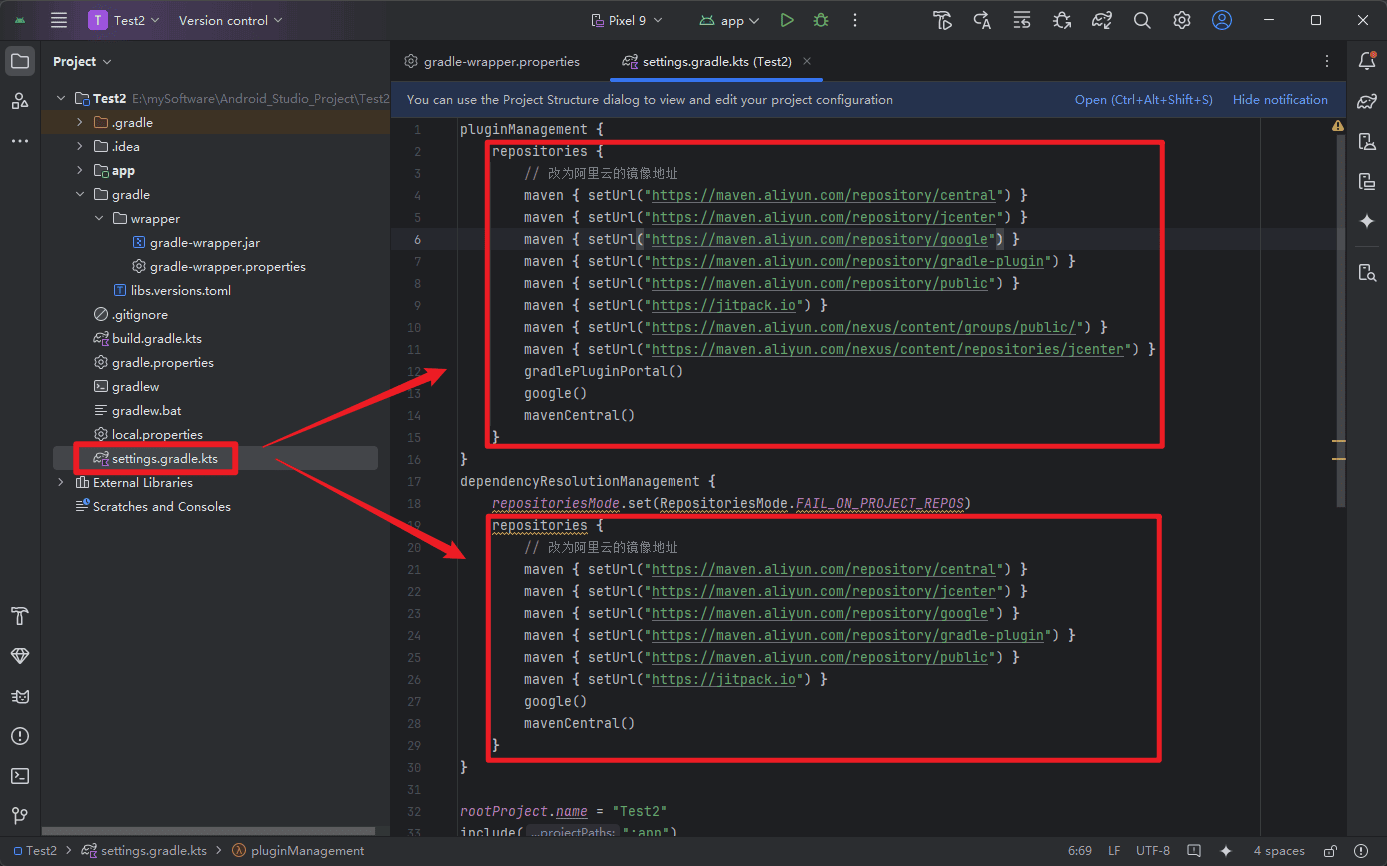1387x866 pixels.
Task: Open the Search Everywhere magnifier icon
Action: [1142, 20]
